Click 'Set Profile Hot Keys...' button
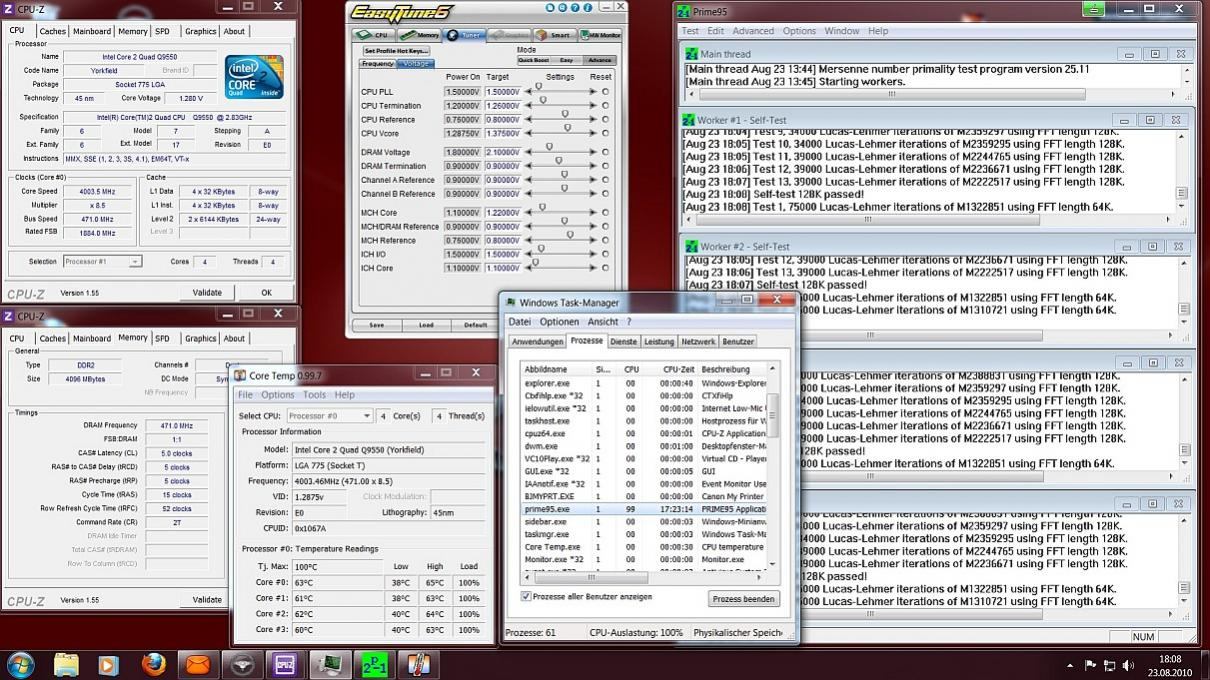1210x680 pixels. (x=396, y=50)
